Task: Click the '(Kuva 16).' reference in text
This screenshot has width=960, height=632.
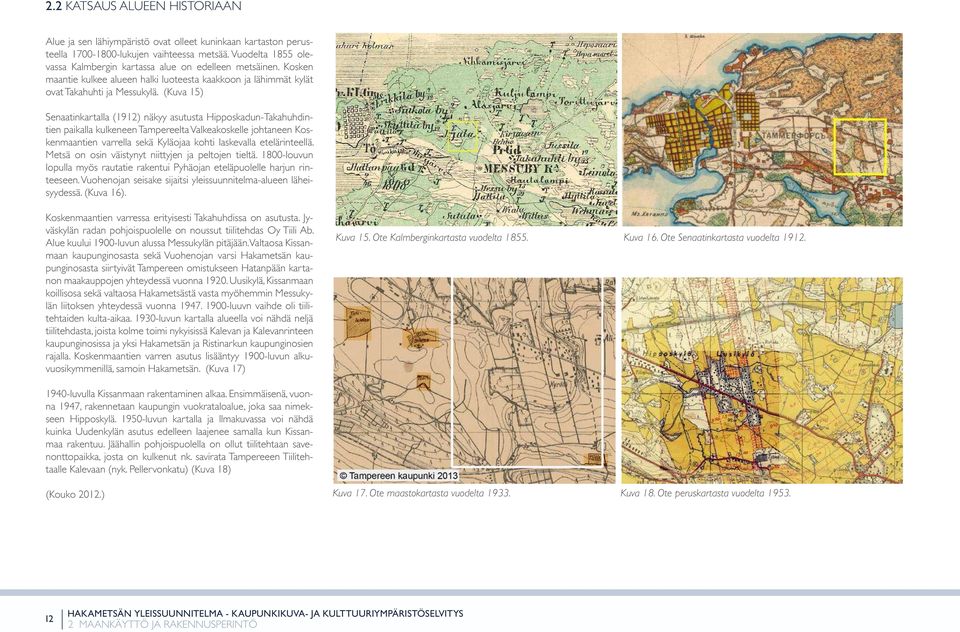Action: coord(105,193)
